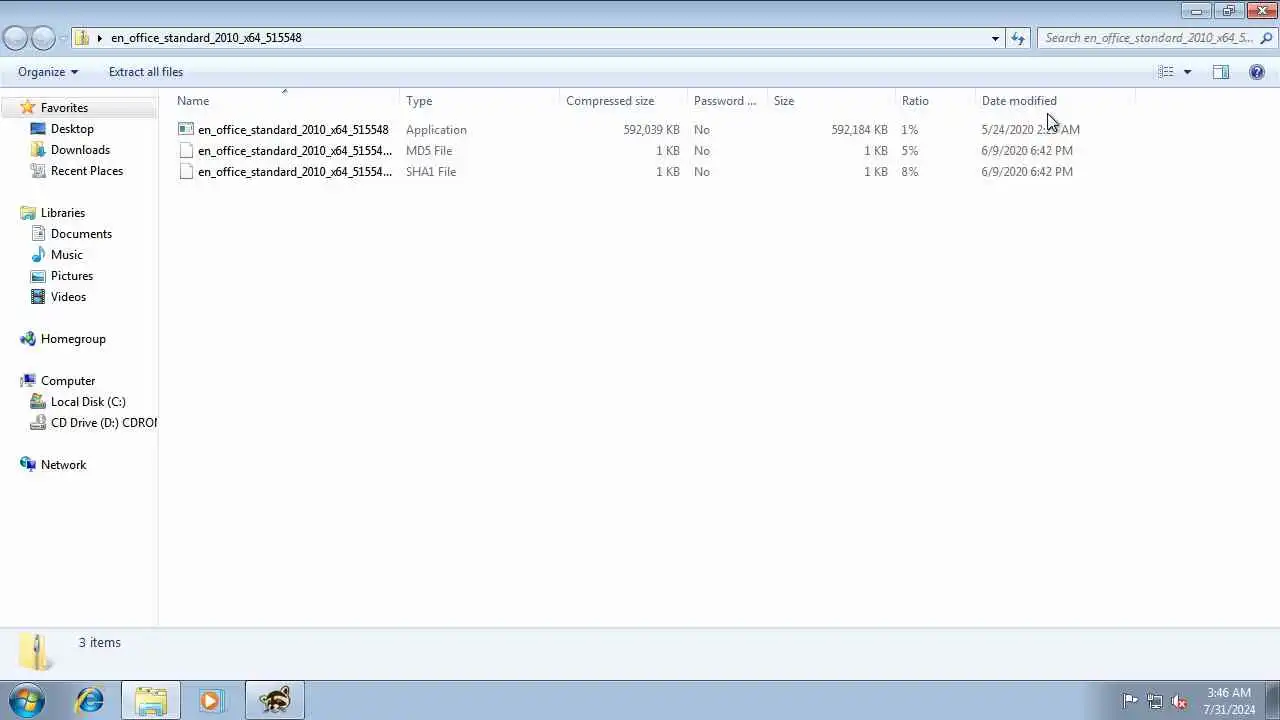
Task: Open Windows Media Player from taskbar
Action: tap(211, 700)
